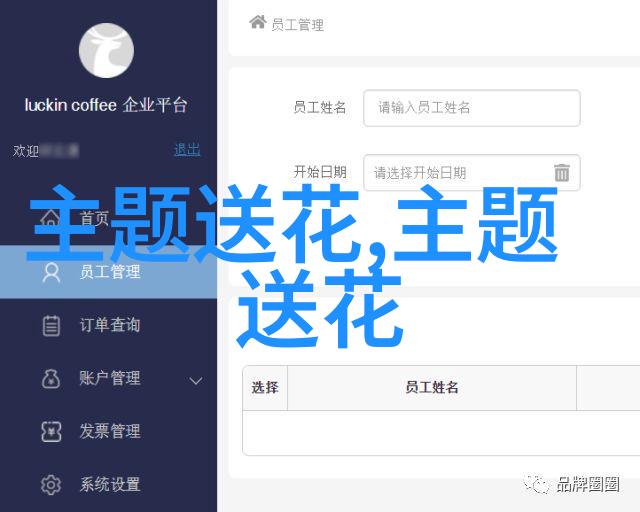Click the home breadcrumb icon
This screenshot has height=512, width=640.
[x=258, y=22]
